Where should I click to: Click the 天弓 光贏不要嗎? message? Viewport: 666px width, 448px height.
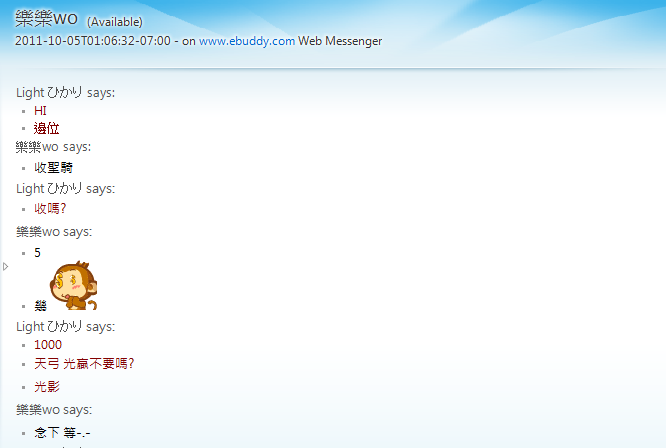84,363
